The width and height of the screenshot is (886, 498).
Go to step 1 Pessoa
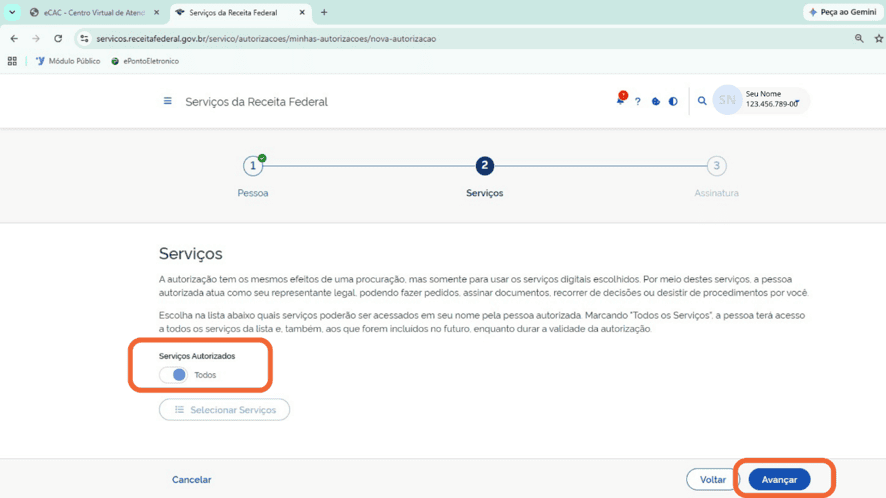[253, 166]
